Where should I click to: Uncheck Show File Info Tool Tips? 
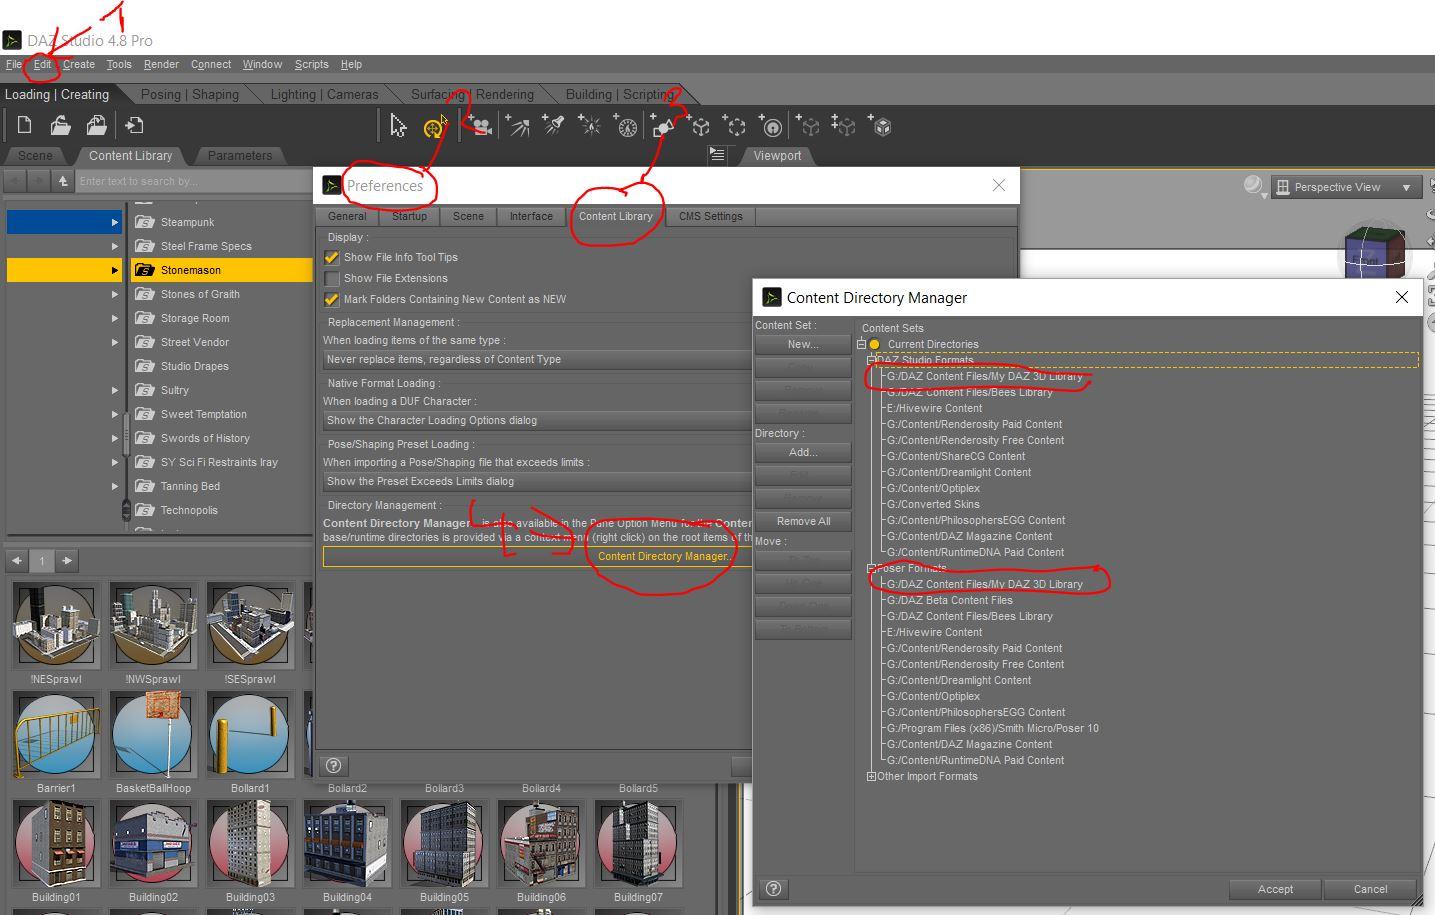332,258
